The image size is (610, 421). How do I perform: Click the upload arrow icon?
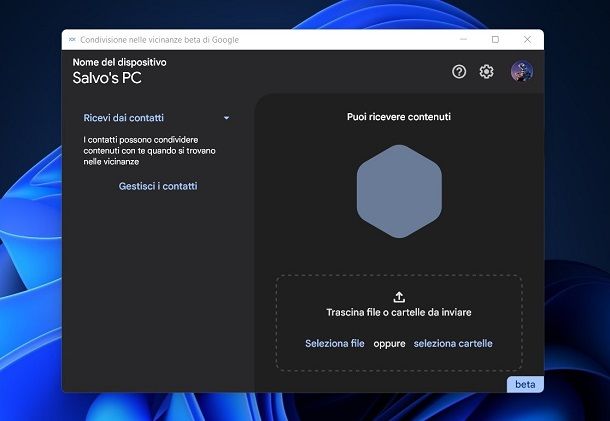(x=399, y=297)
